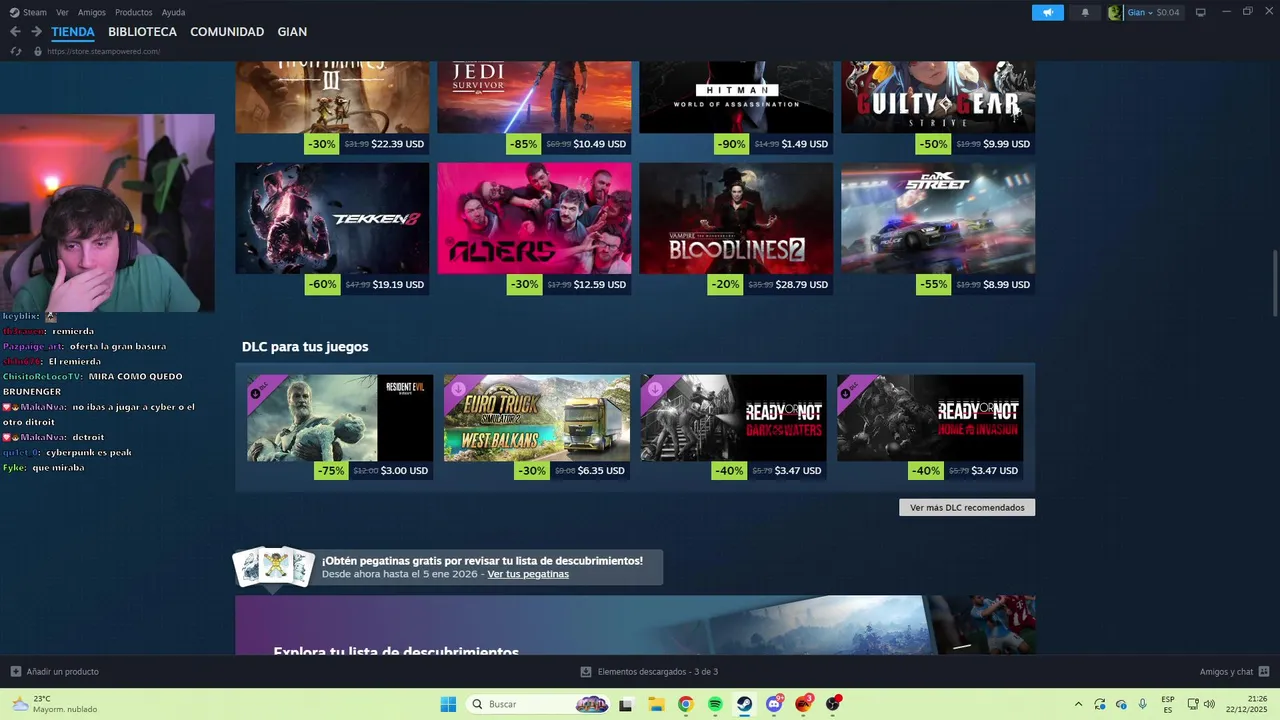
Task: Click the microphone icon in system tray
Action: click(x=1143, y=704)
